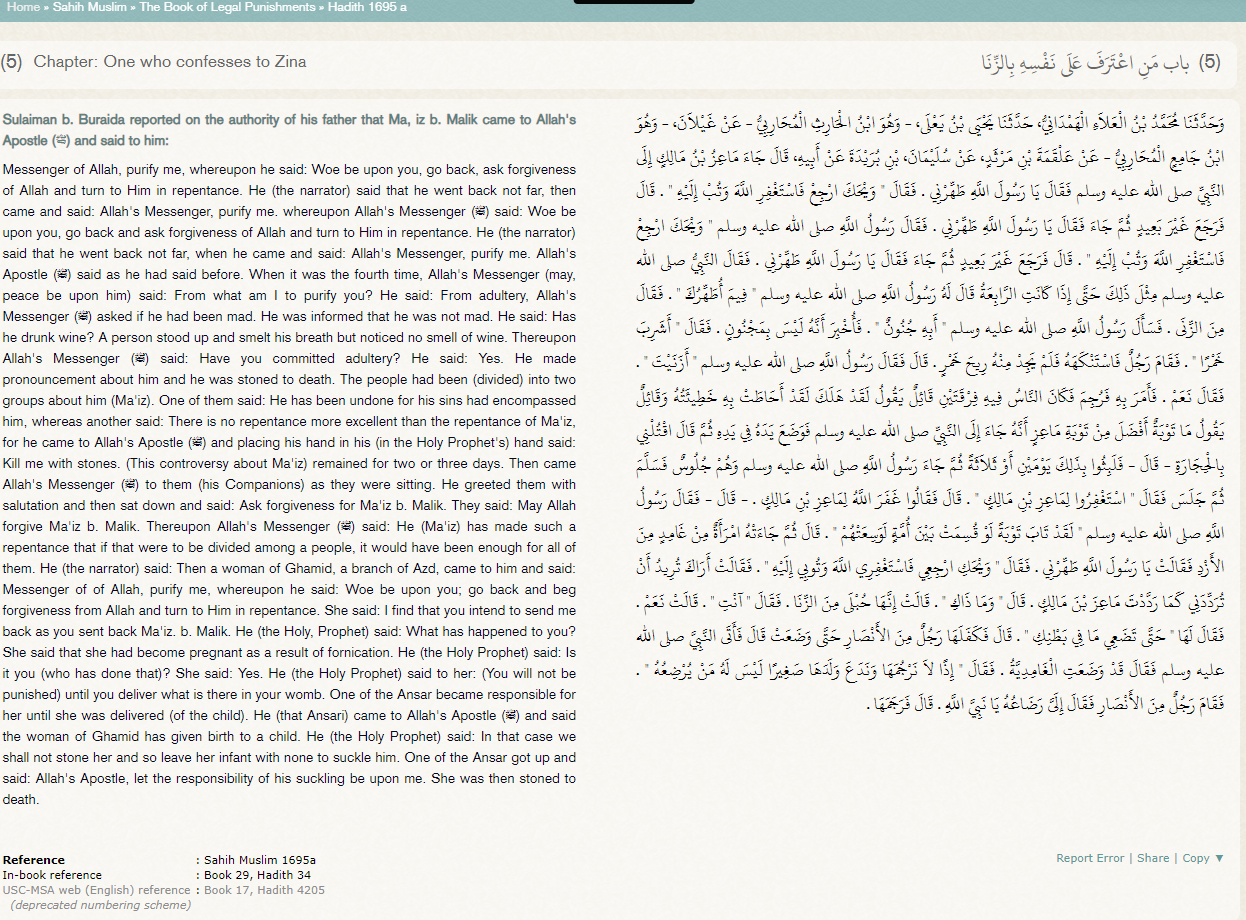Click the 'In-book reference' label
The width and height of the screenshot is (1246, 920).
pyautogui.click(x=52, y=875)
